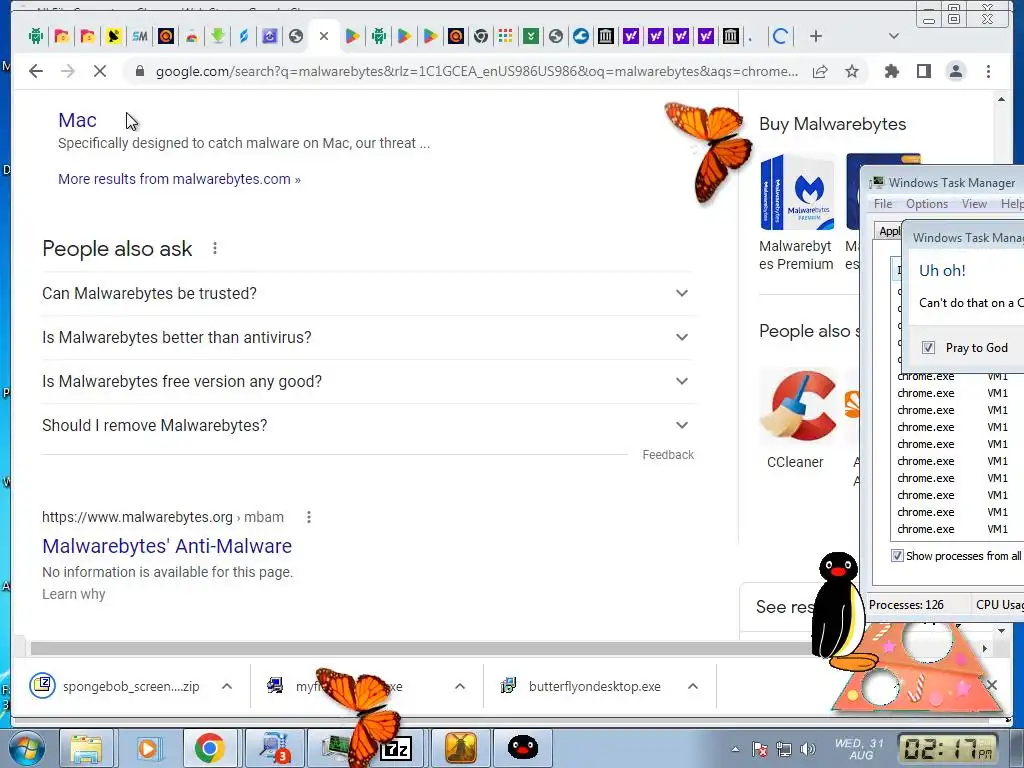Screen dimensions: 1024x768
Task: Open Task Manager's Options menu
Action: click(x=927, y=204)
